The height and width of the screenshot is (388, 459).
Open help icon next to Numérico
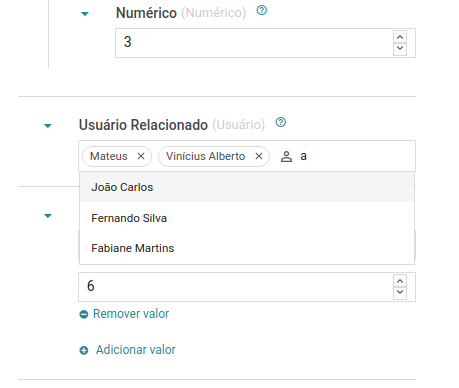(262, 10)
